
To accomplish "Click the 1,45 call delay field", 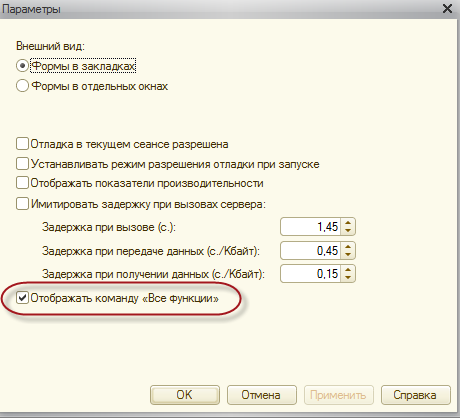I will coord(311,227).
